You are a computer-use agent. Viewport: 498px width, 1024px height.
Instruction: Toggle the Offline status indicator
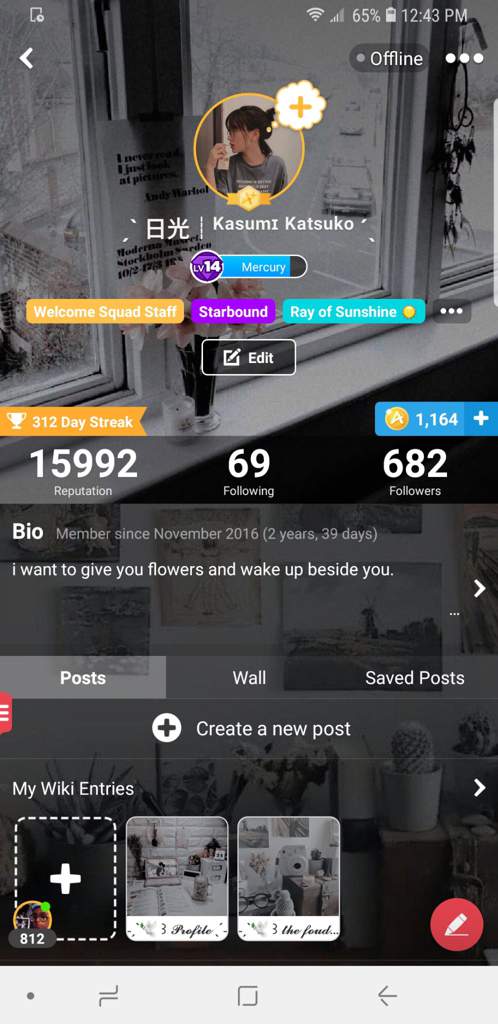tap(389, 59)
